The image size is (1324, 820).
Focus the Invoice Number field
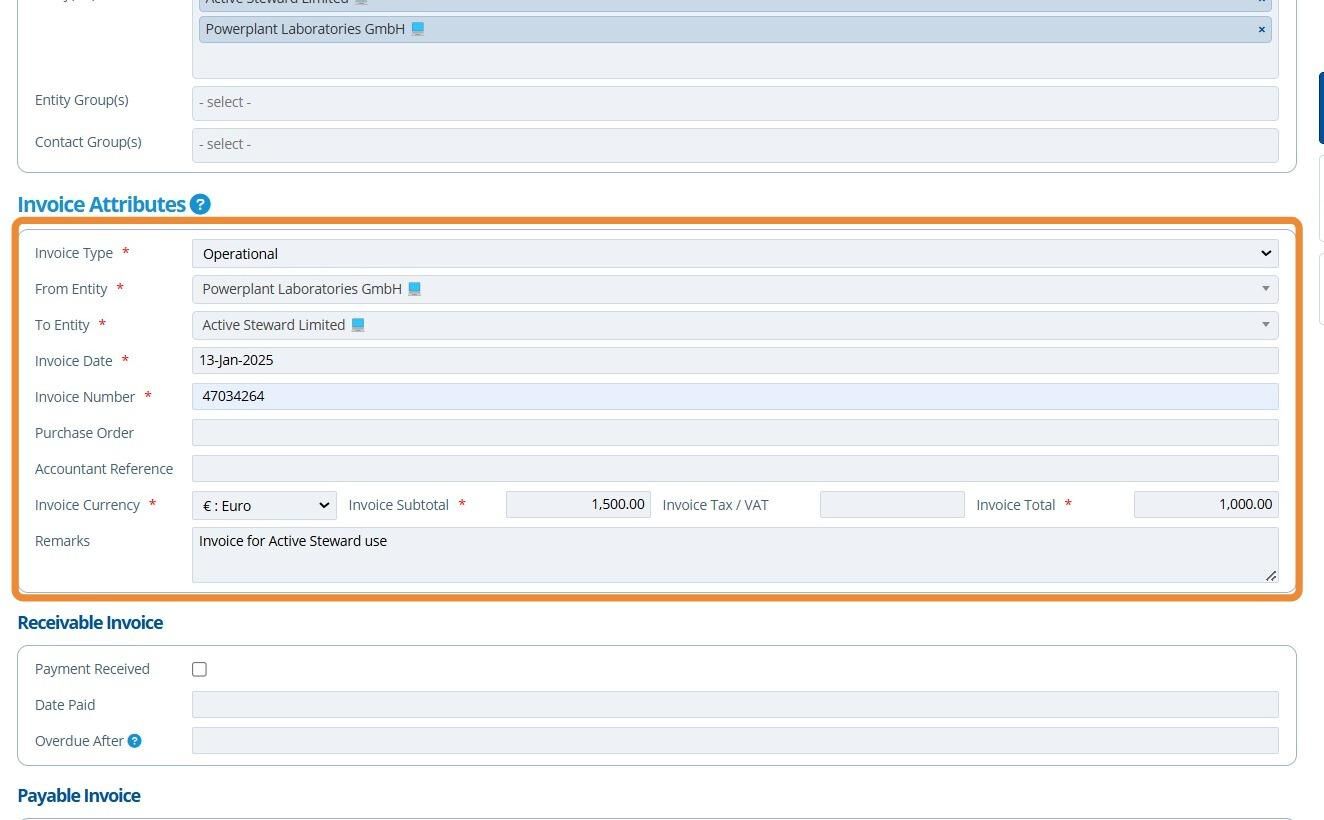point(735,397)
